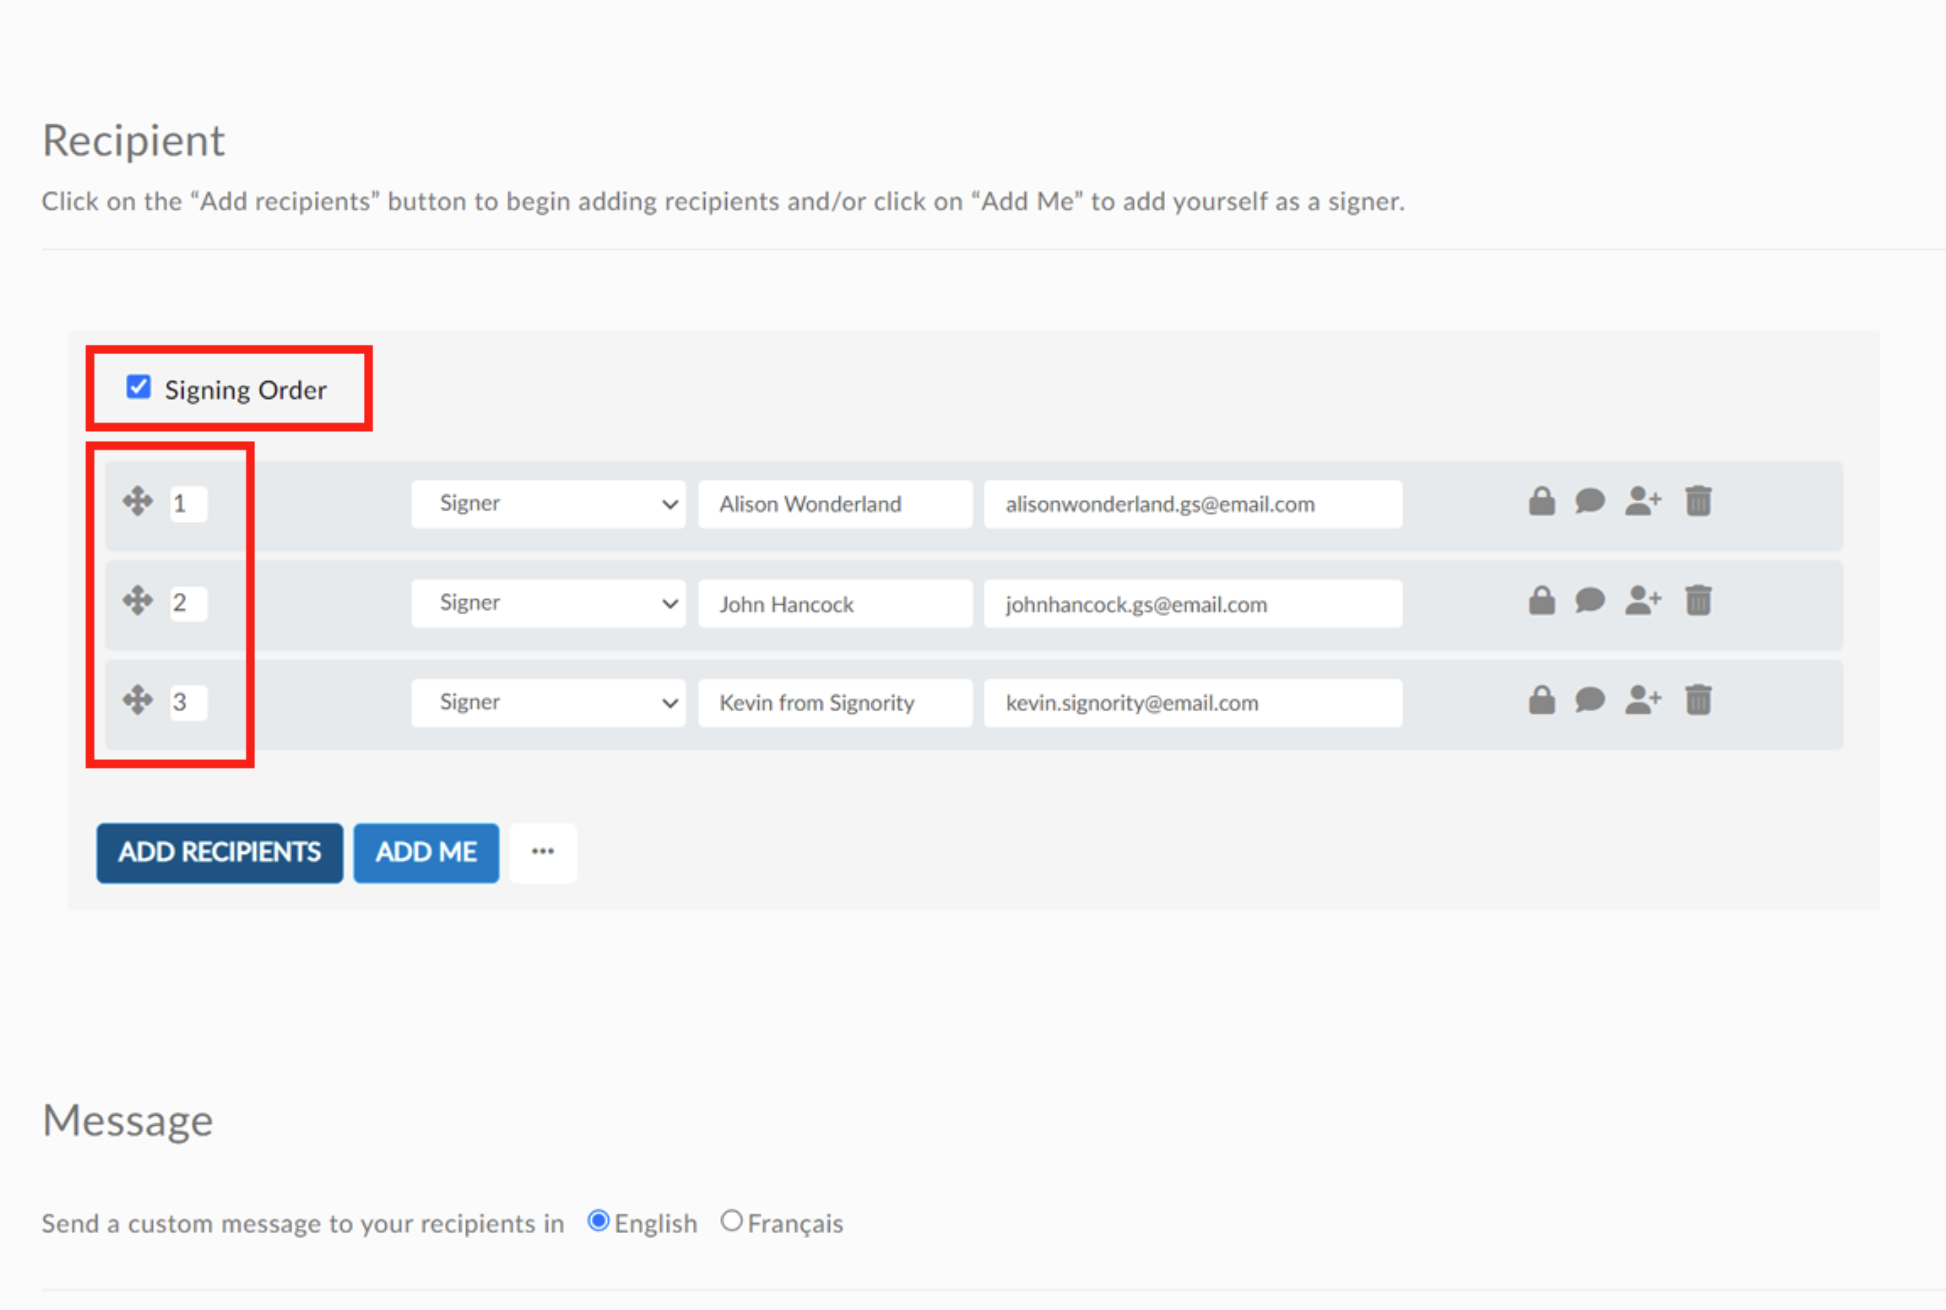Select English message language

coord(598,1221)
